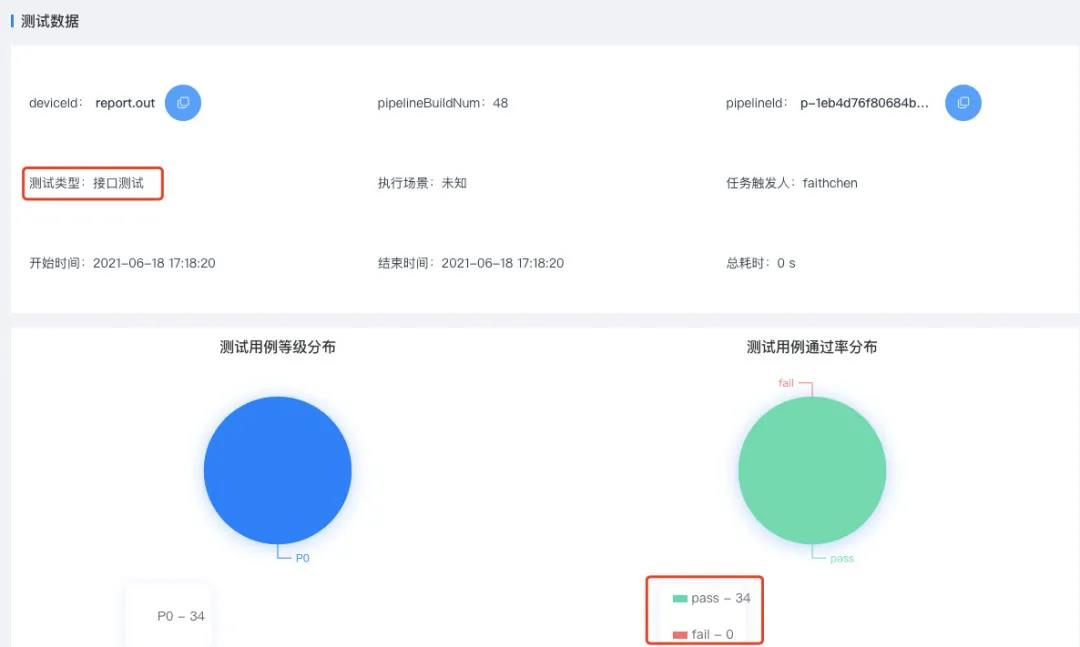This screenshot has height=647, width=1080.
Task: Click the 测试数据 section heading
Action: coord(50,21)
